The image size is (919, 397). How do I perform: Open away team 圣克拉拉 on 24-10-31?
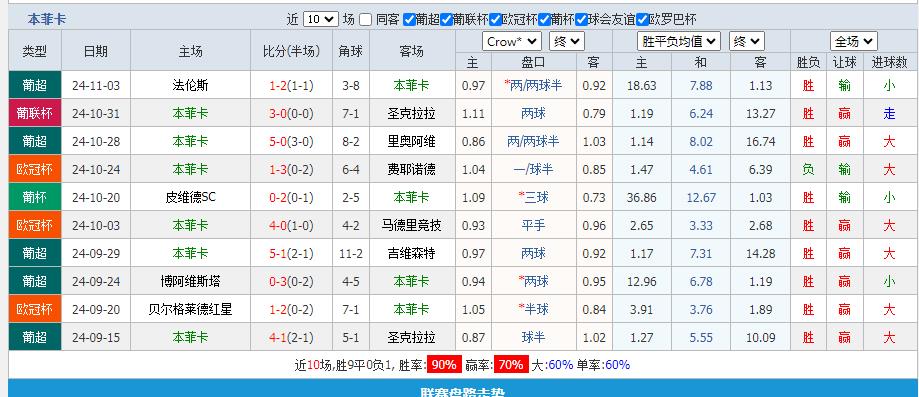(412, 114)
